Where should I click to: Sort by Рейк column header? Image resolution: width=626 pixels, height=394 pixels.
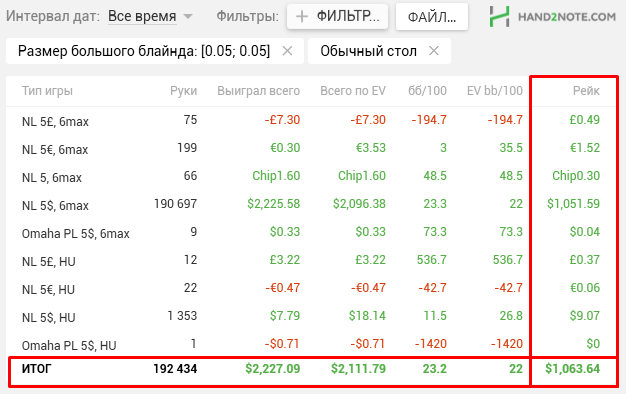point(586,91)
